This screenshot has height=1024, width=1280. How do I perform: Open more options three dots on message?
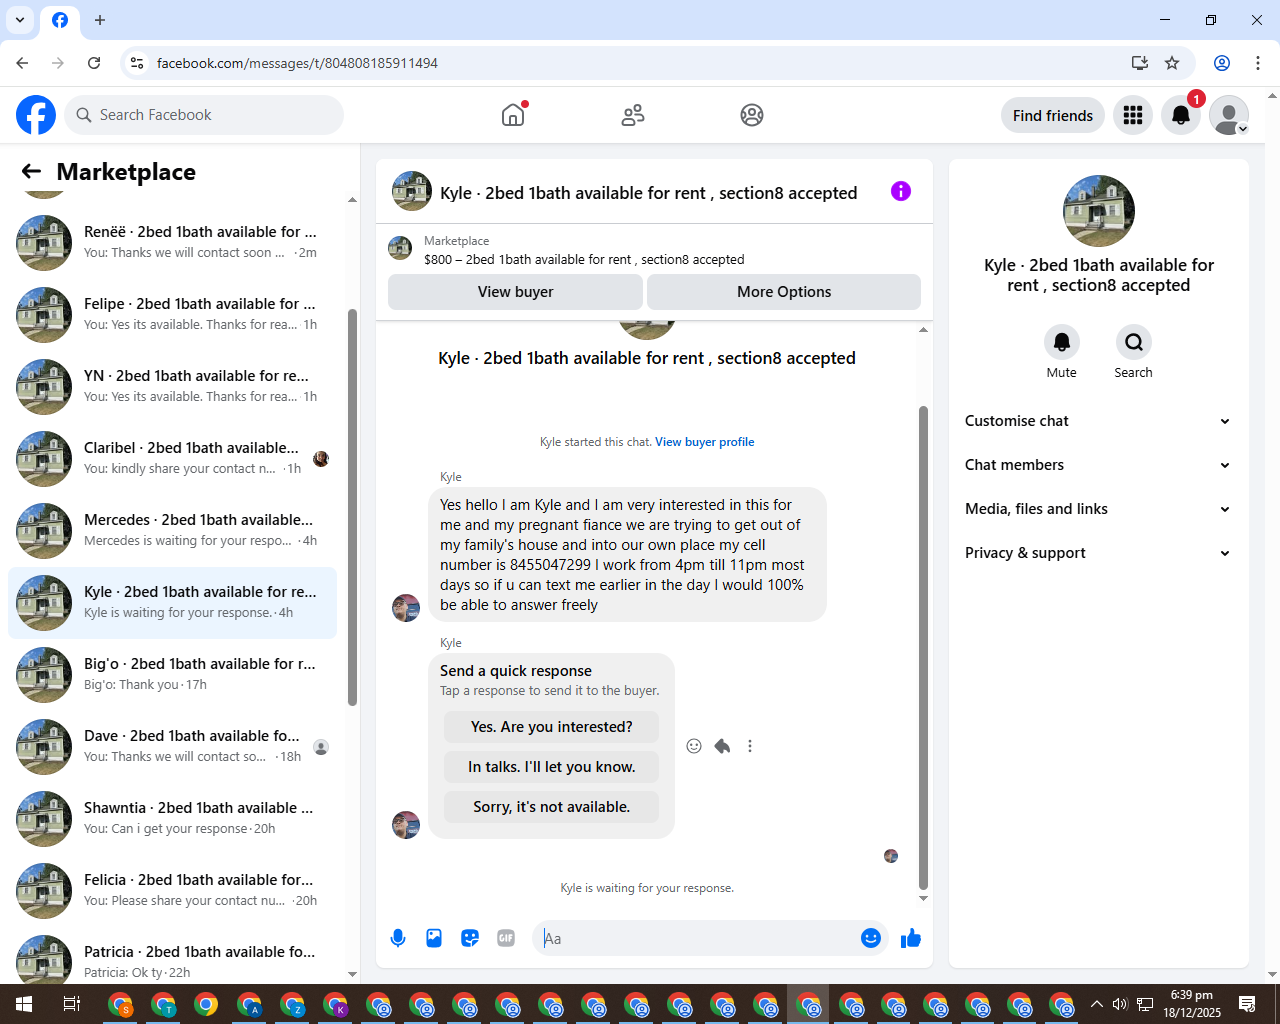[750, 746]
